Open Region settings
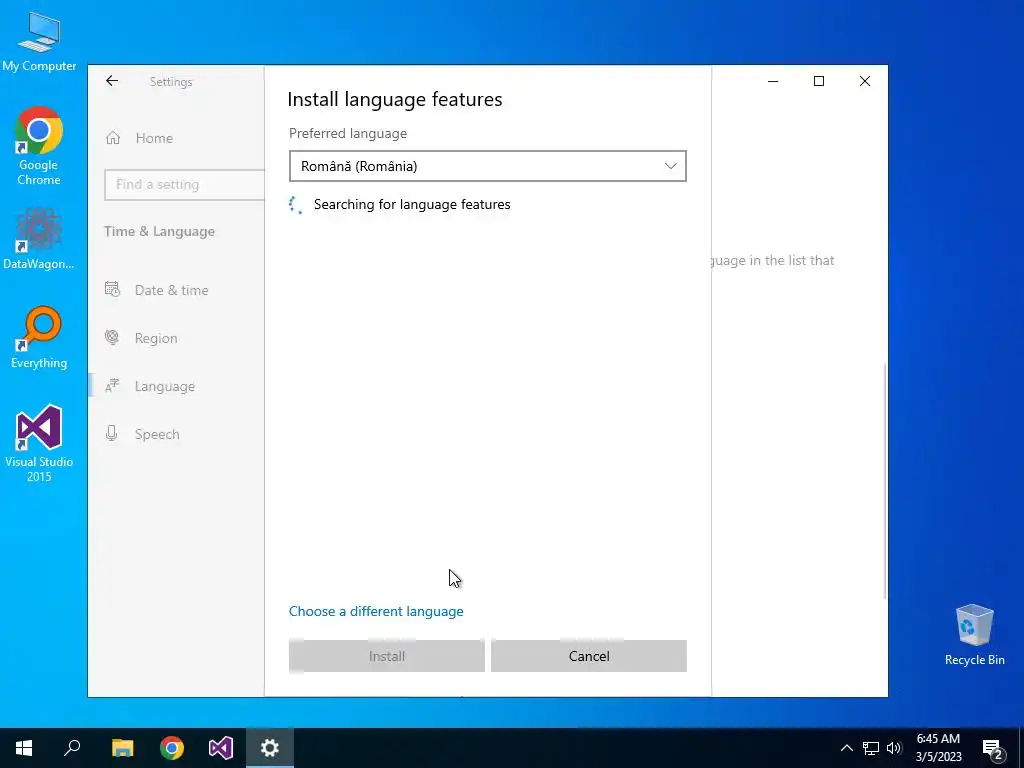1024x768 pixels. 156,338
